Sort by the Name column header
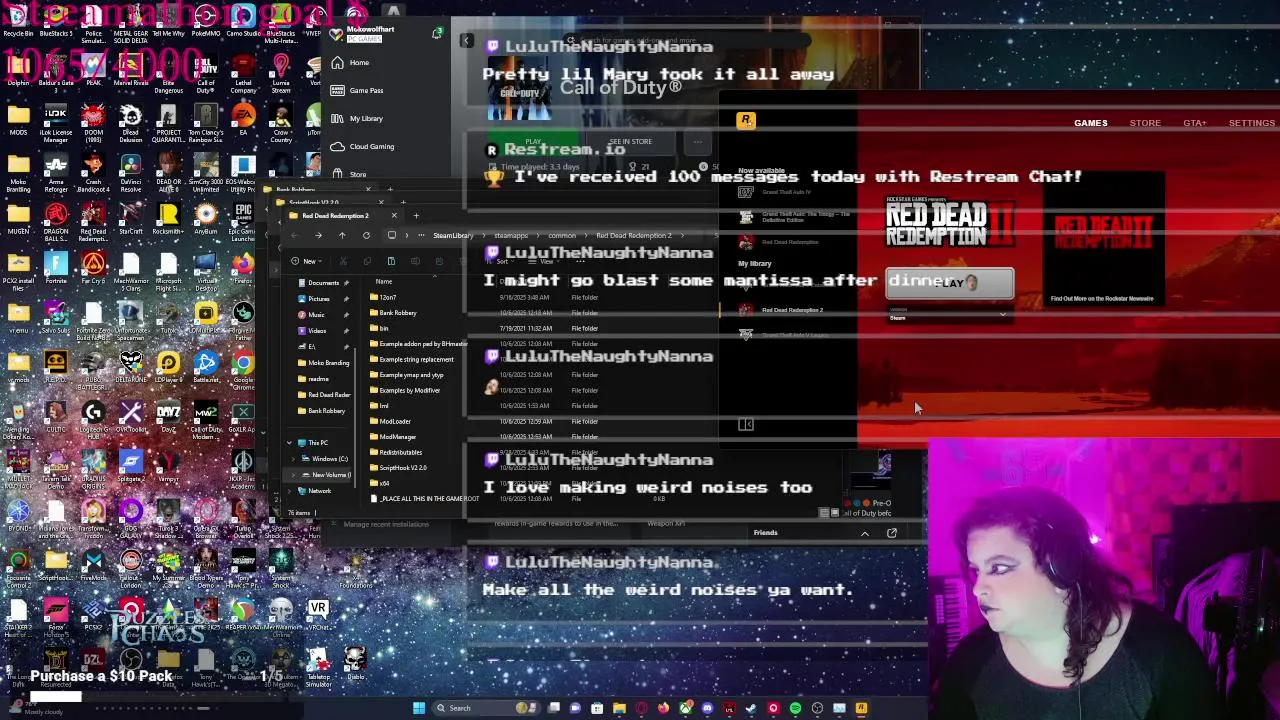 [383, 282]
